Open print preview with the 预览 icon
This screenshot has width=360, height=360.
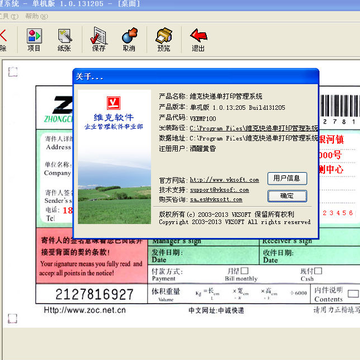coord(164,40)
